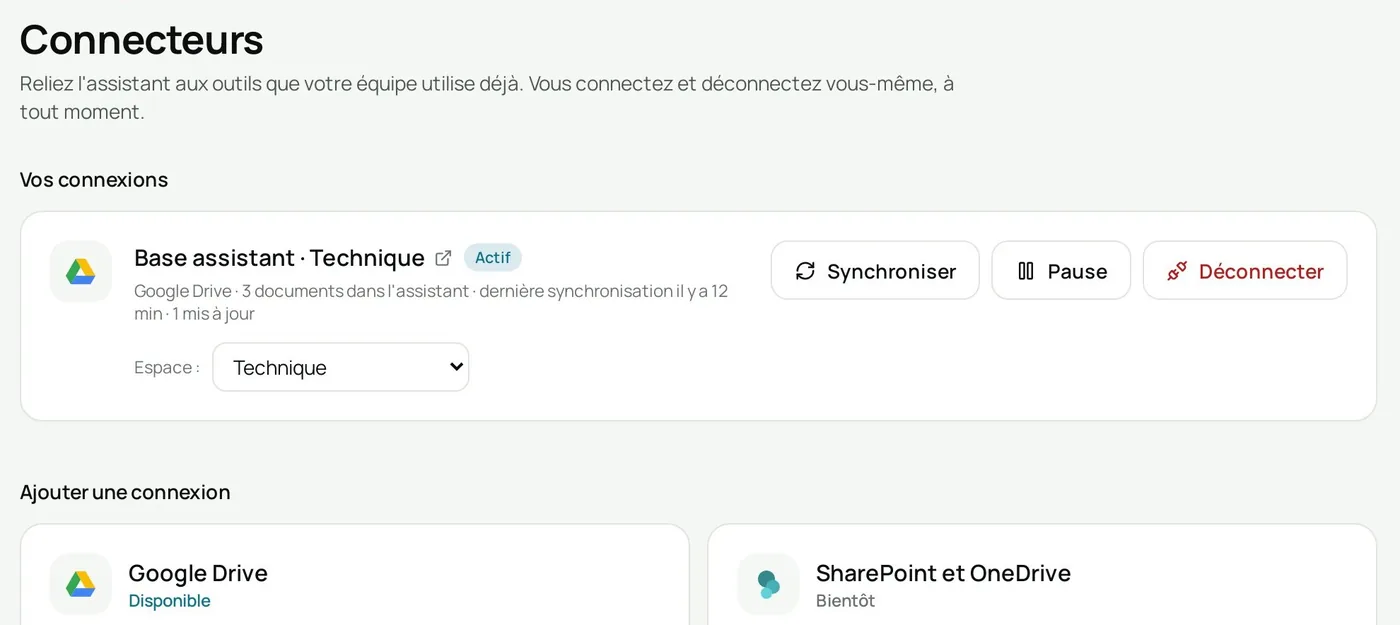This screenshot has width=1400, height=625.
Task: Open external link icon beside Base assistant · Technique
Action: (443, 258)
